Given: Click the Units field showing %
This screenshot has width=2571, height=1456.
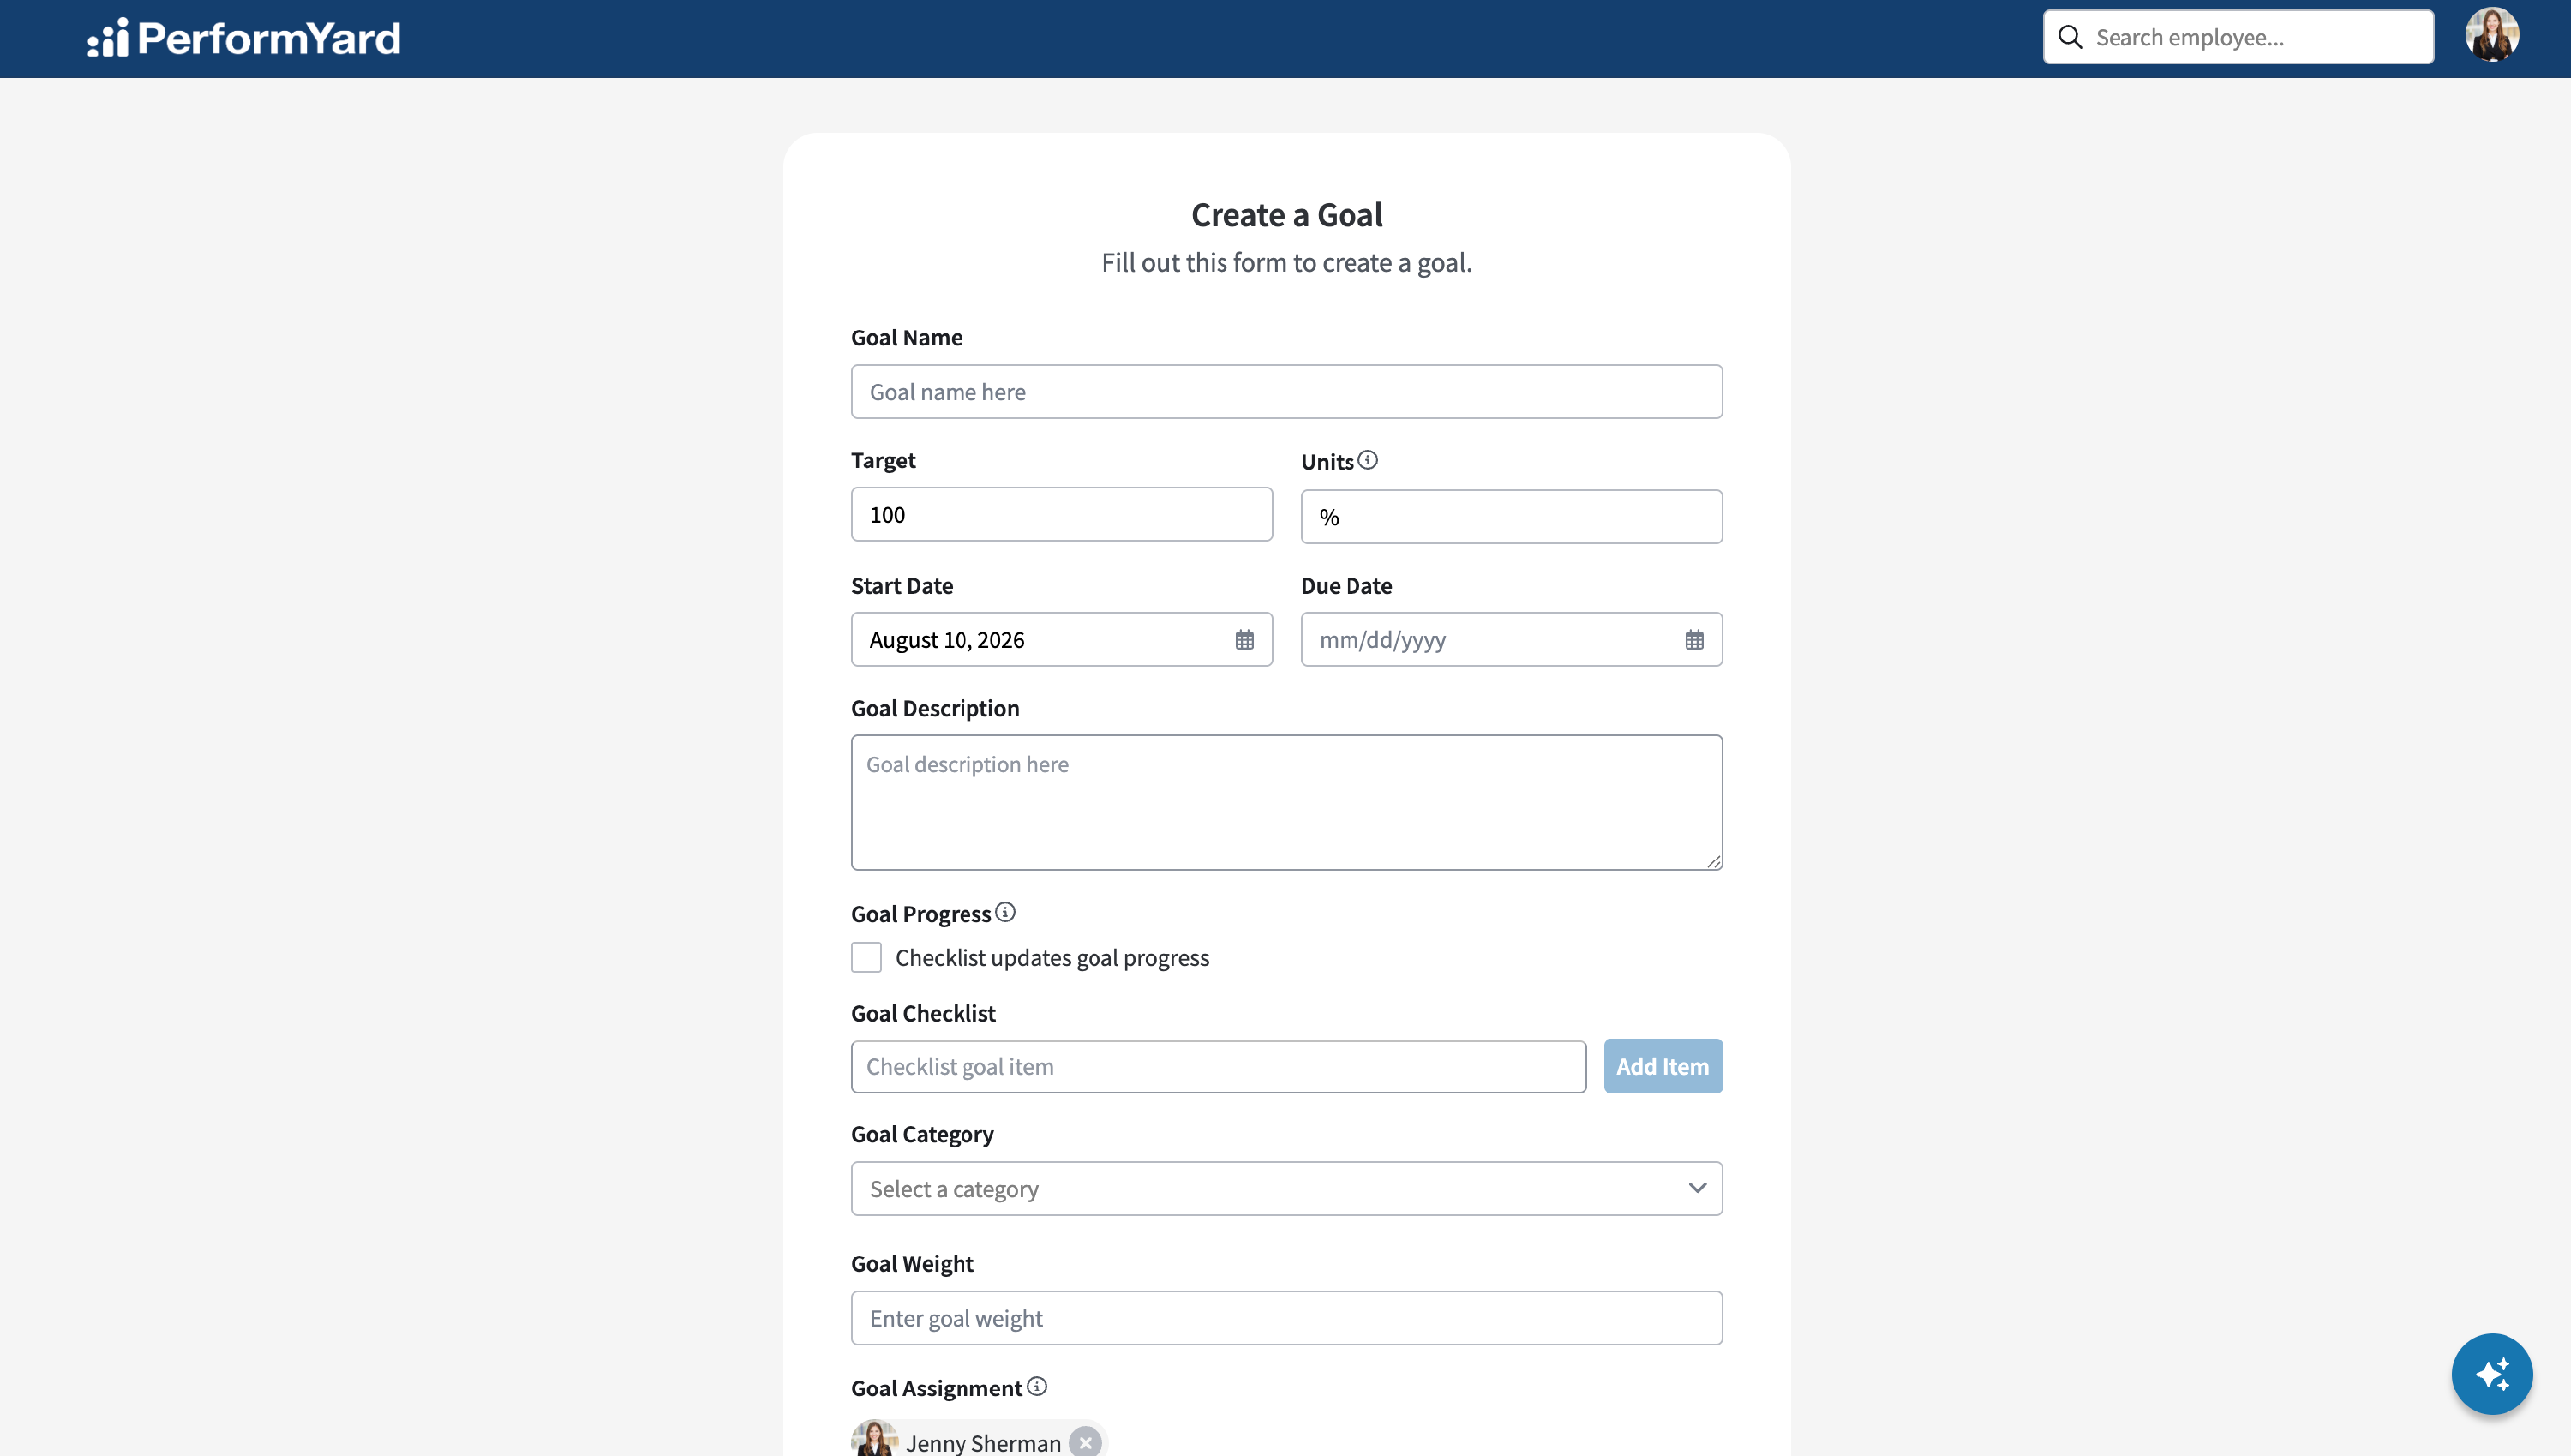Looking at the screenshot, I should pyautogui.click(x=1511, y=517).
